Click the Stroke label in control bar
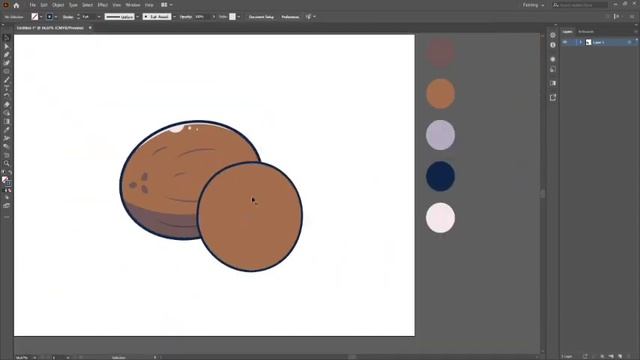Screen dimensions: 640x360 coord(68,17)
